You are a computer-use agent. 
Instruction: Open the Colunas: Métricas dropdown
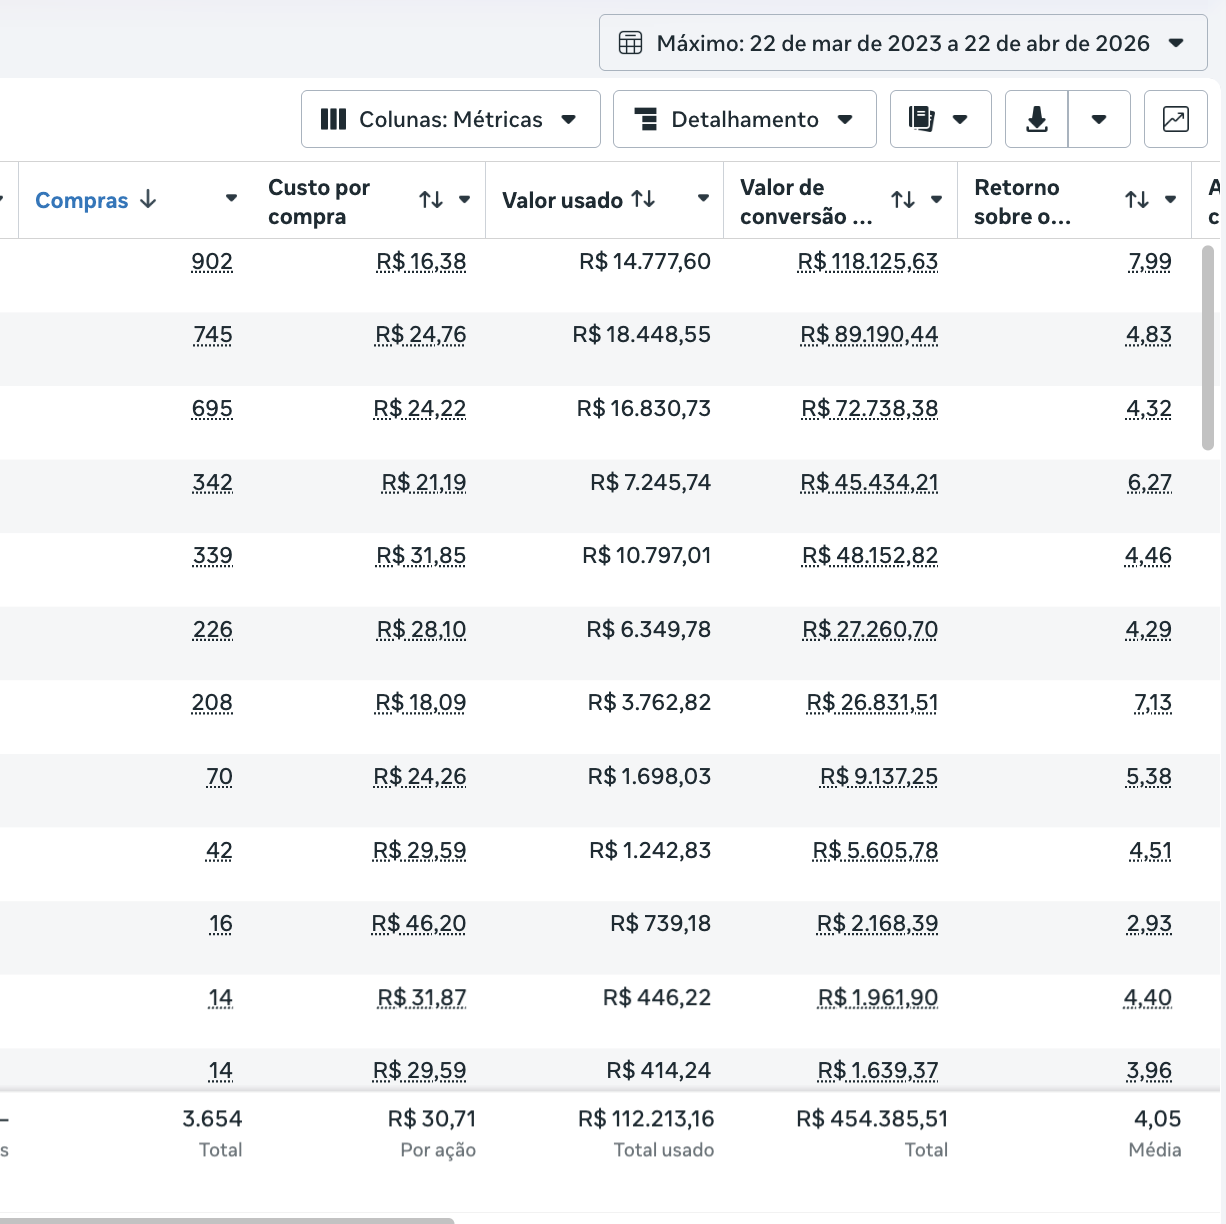tap(450, 119)
